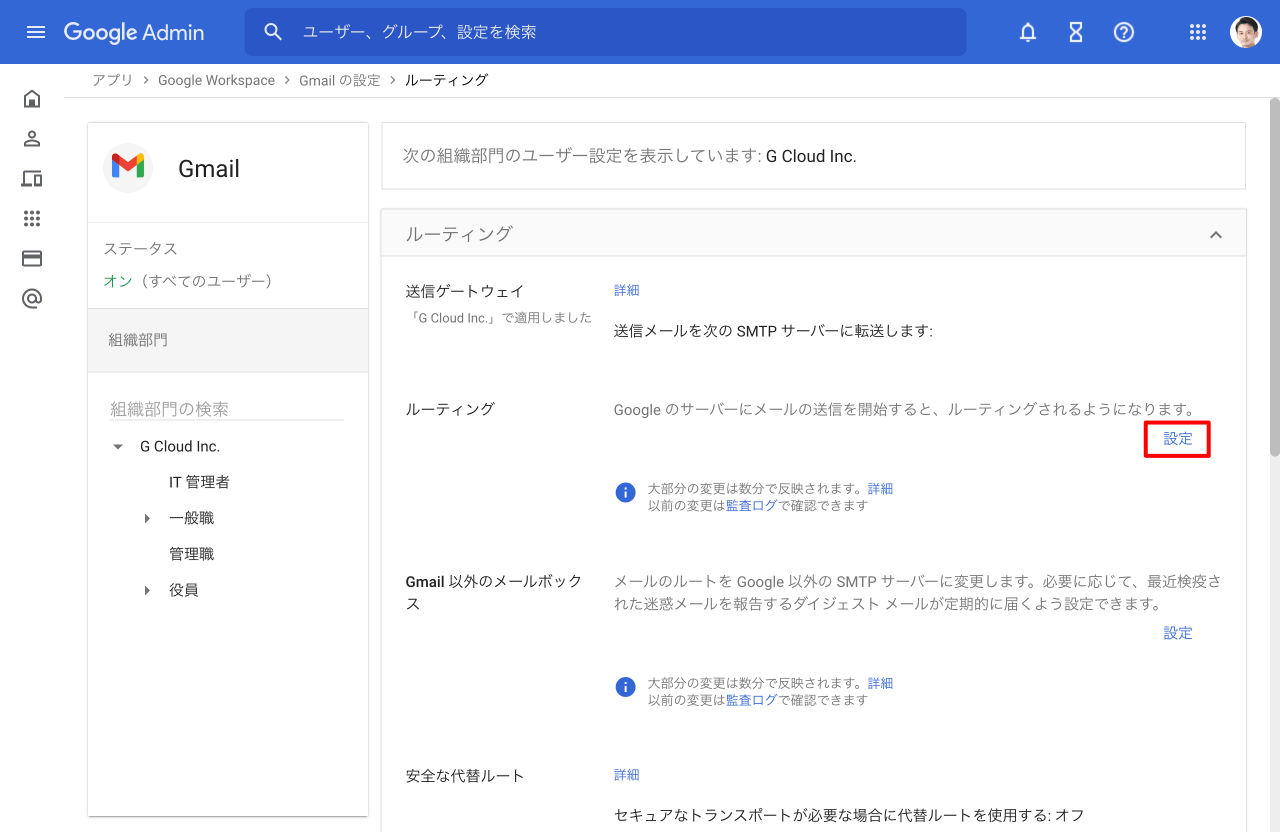Click ルーティング breadcrumb item
Image resolution: width=1280 pixels, height=832 pixels.
pyautogui.click(x=446, y=80)
